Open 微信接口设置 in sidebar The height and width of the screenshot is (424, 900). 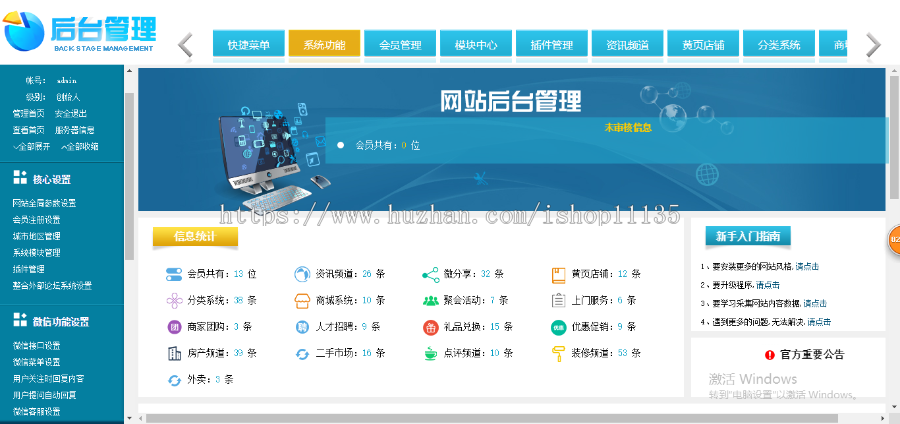(x=36, y=345)
